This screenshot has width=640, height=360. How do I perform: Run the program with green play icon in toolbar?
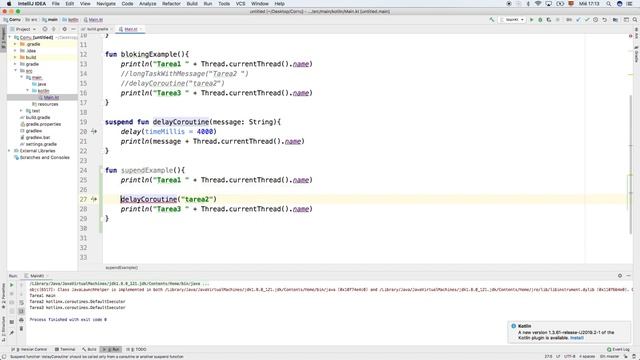tap(531, 20)
